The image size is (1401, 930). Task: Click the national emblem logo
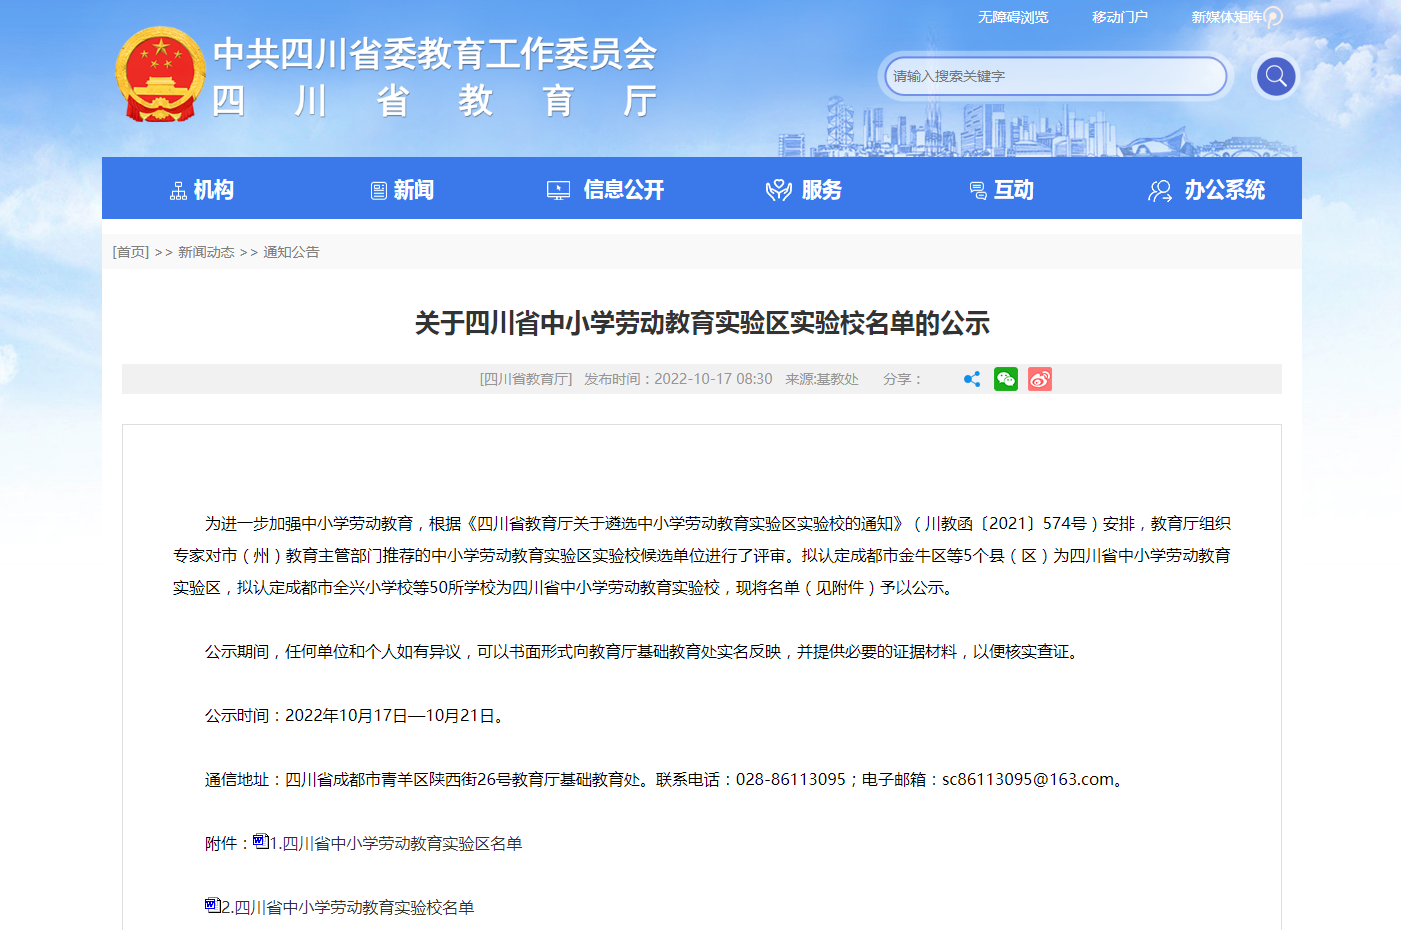[160, 75]
